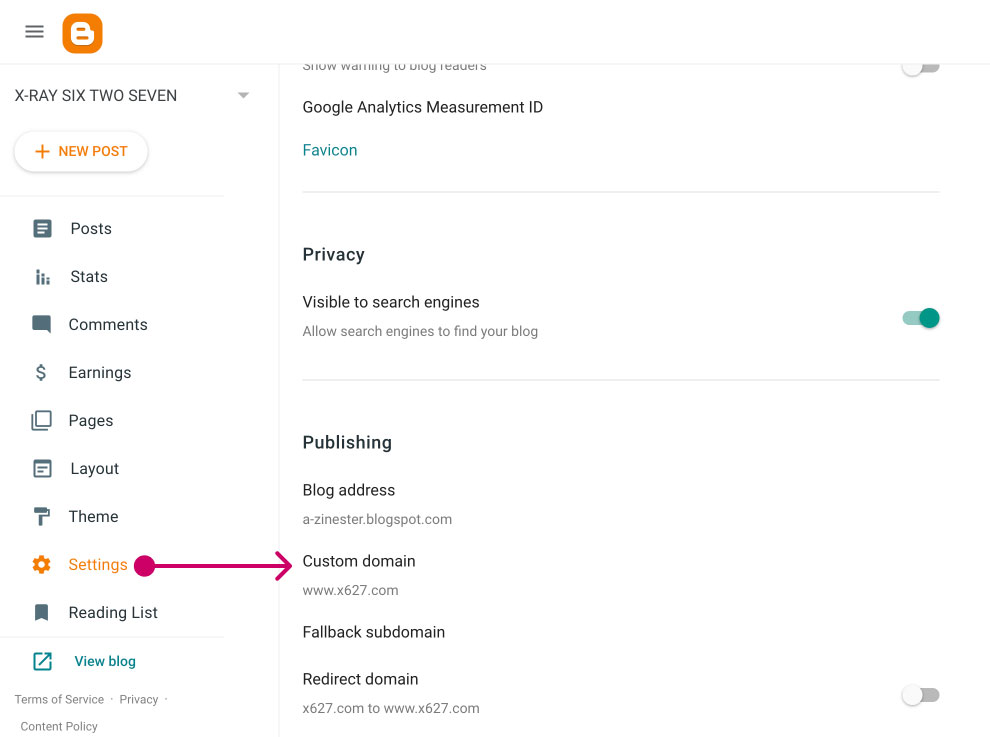This screenshot has width=990, height=737.
Task: Open the View blog link
Action: click(104, 661)
